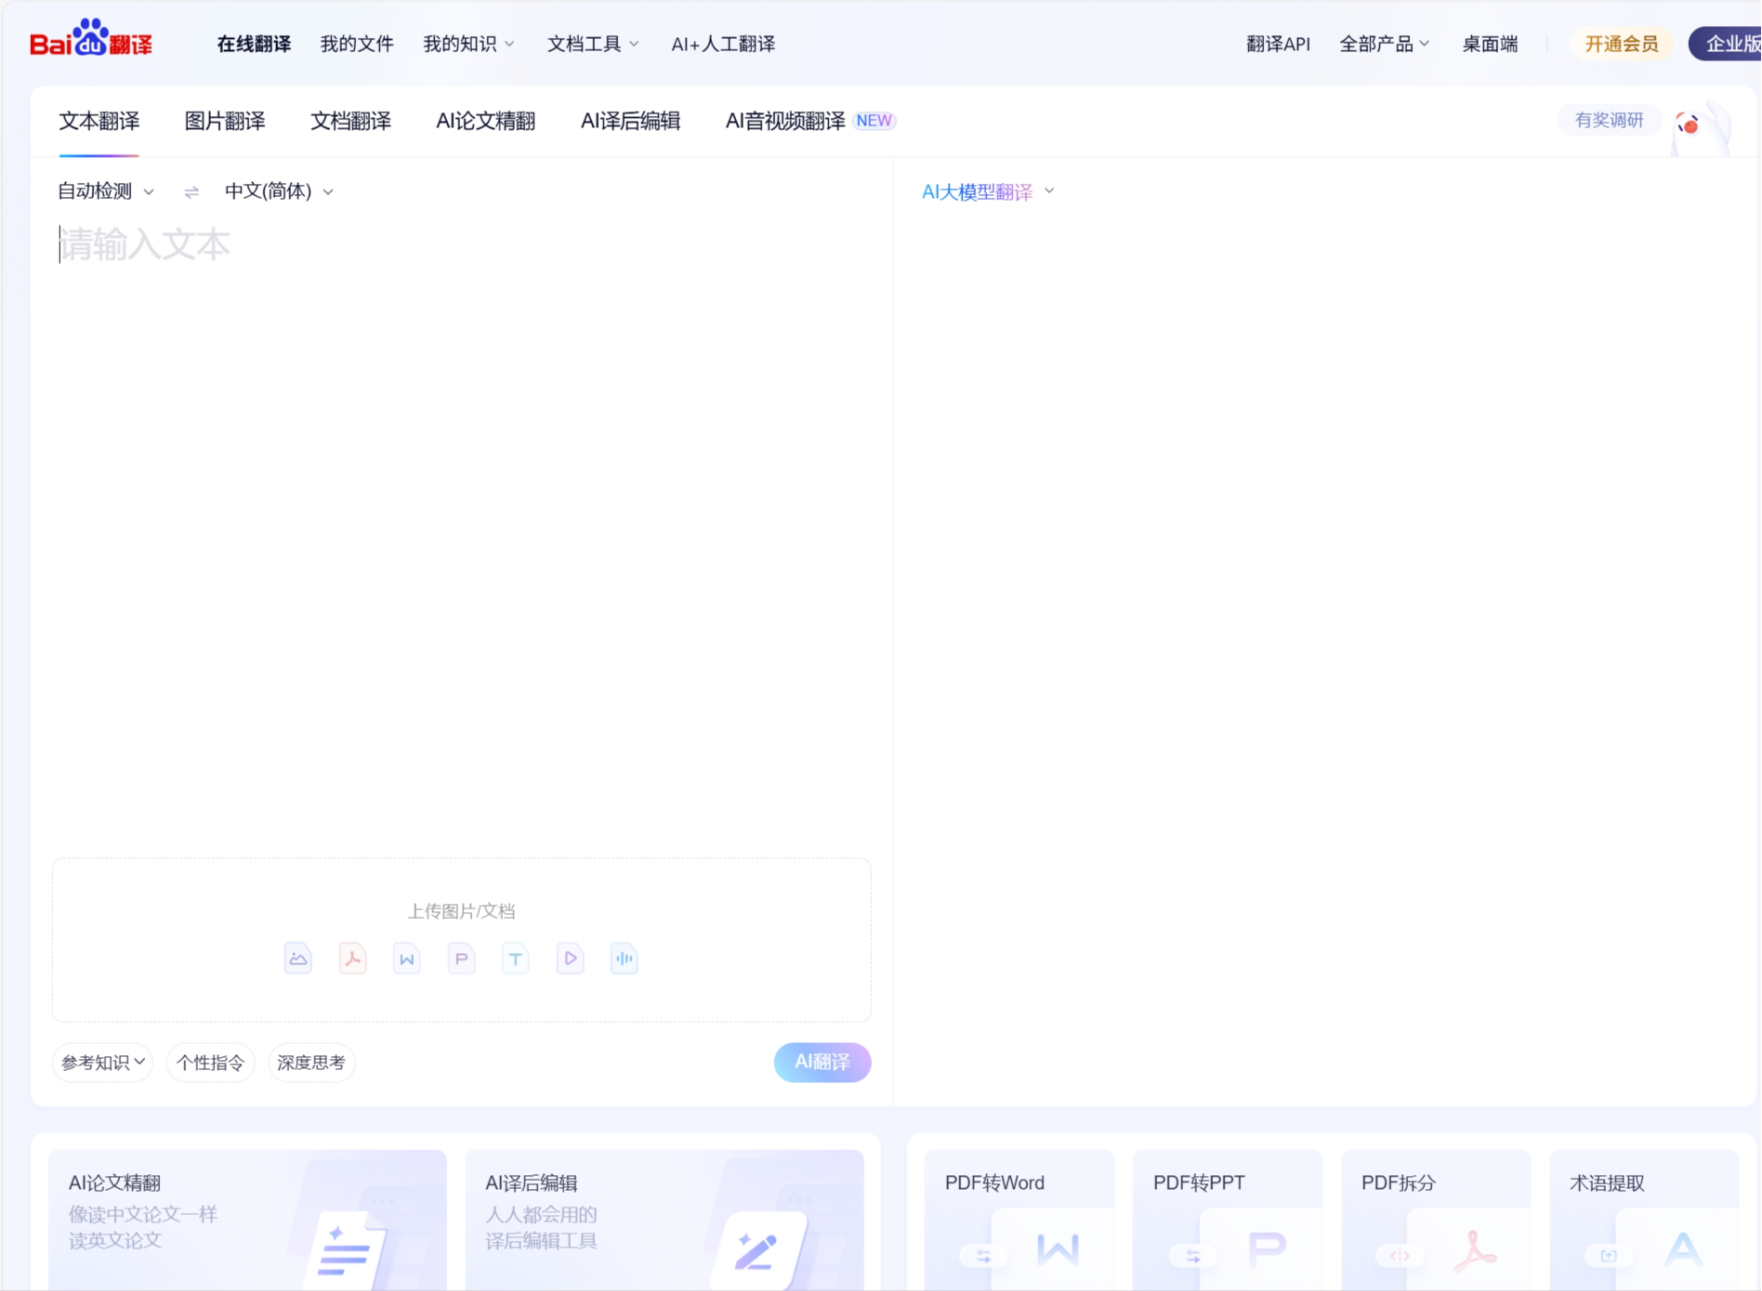Screen dimensions: 1762x1291
Task: Pick the Word document upload icon
Action: pos(406,958)
